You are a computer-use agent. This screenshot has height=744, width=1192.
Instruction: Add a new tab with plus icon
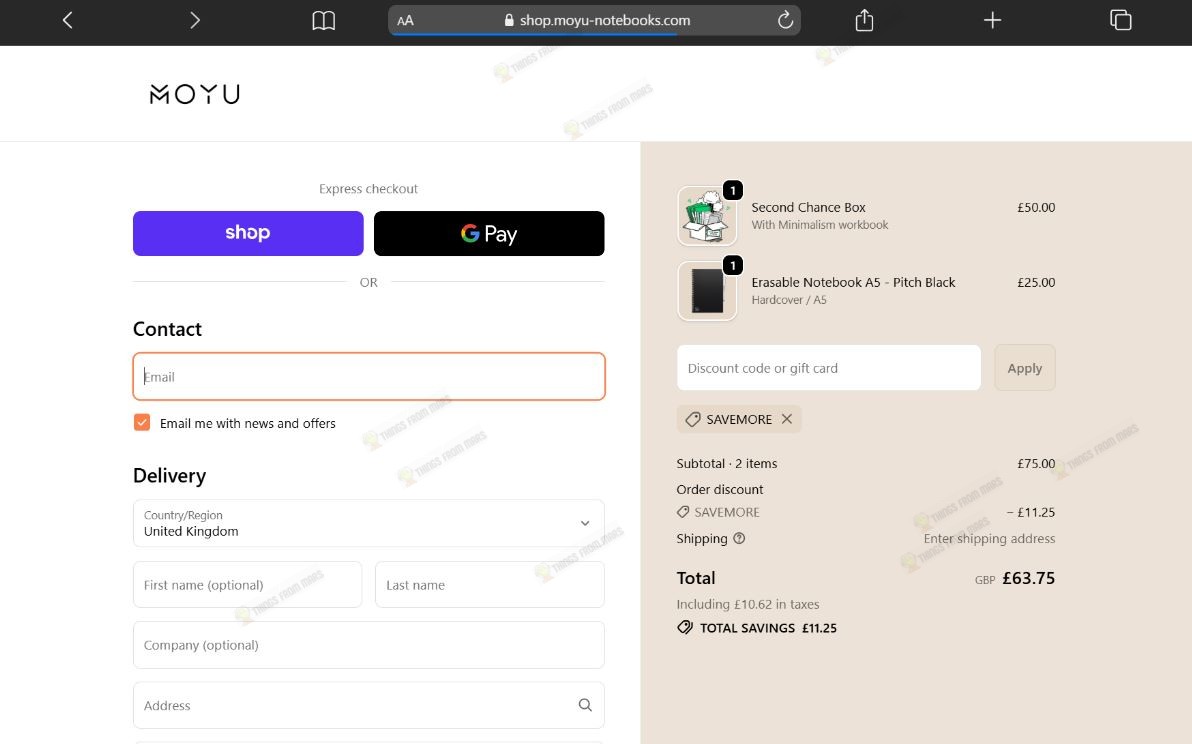point(992,20)
